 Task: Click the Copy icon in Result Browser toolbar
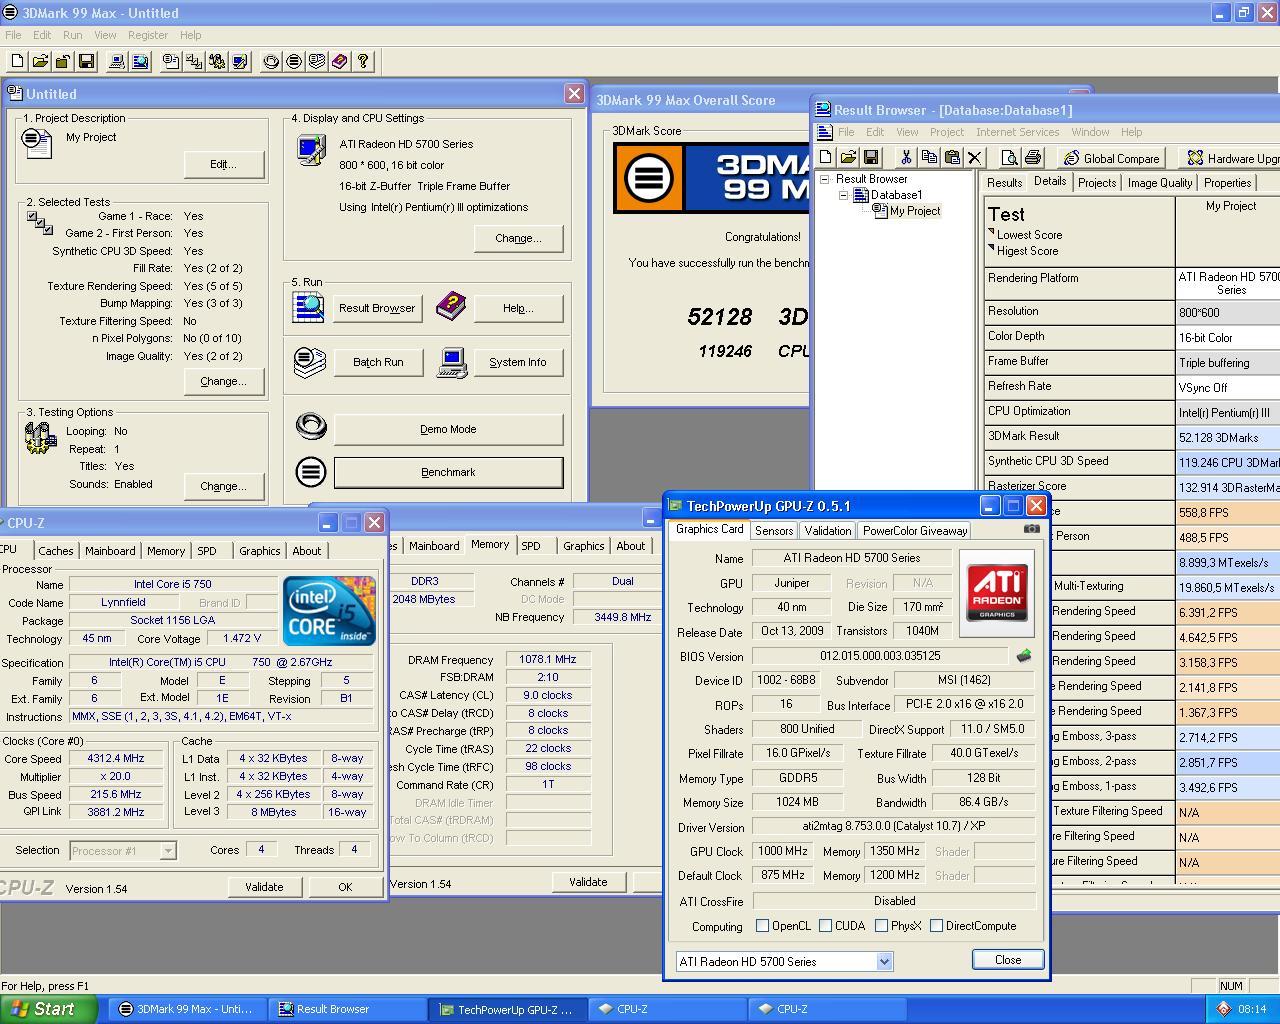(929, 158)
